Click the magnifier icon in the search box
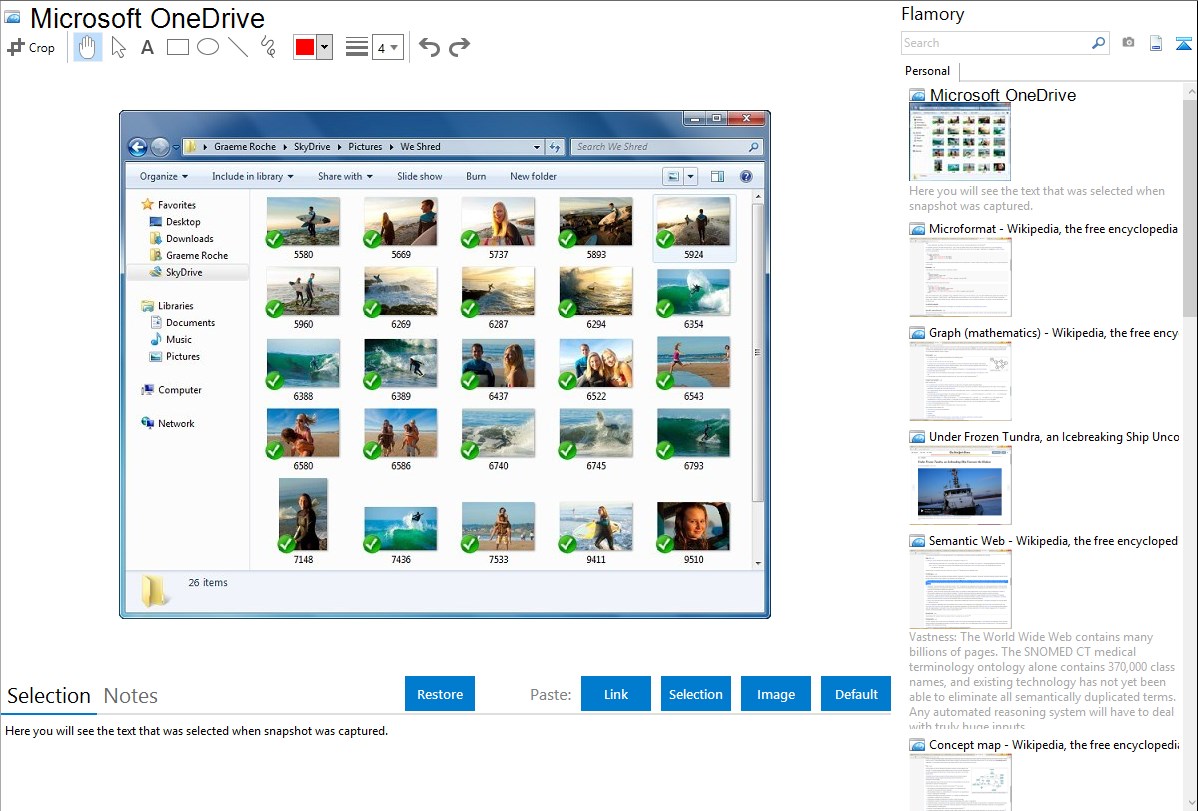This screenshot has height=811, width=1198. [x=1098, y=43]
